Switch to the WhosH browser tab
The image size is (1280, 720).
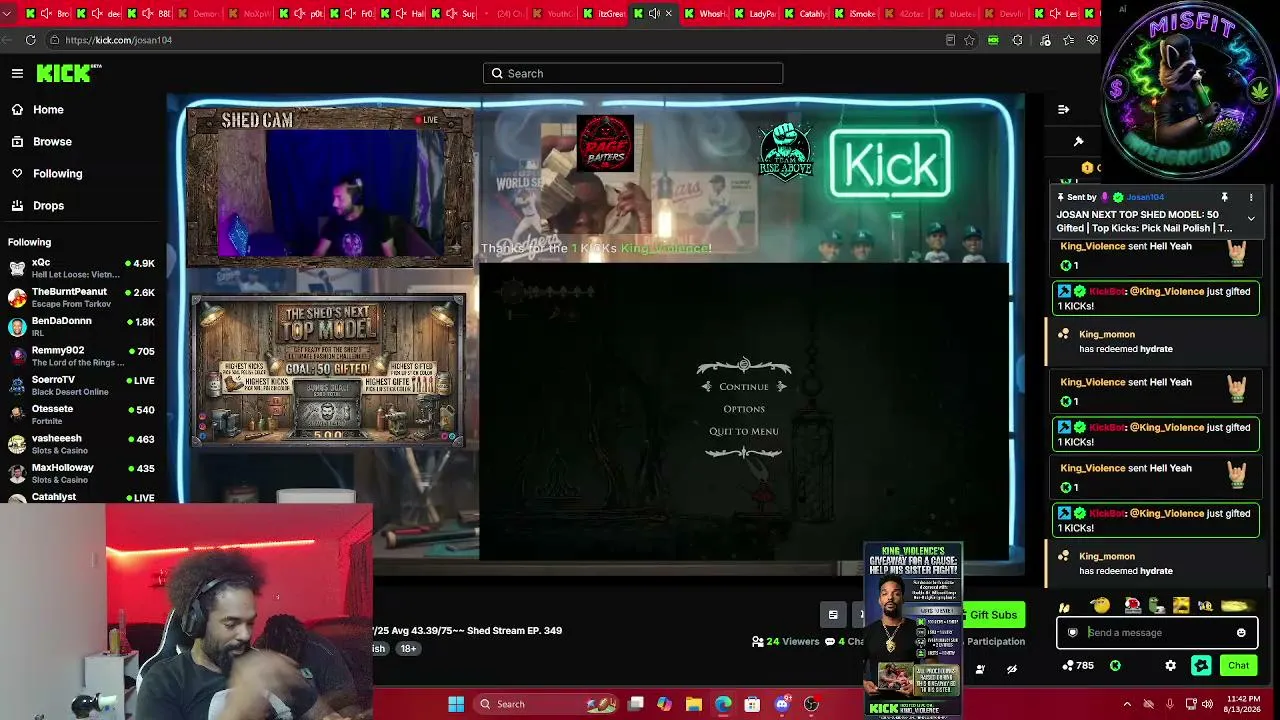704,14
